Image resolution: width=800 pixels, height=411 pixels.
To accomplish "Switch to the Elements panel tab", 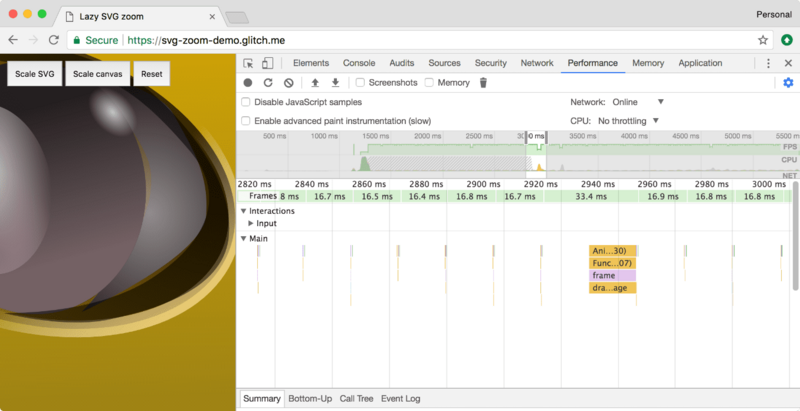I will (x=311, y=63).
